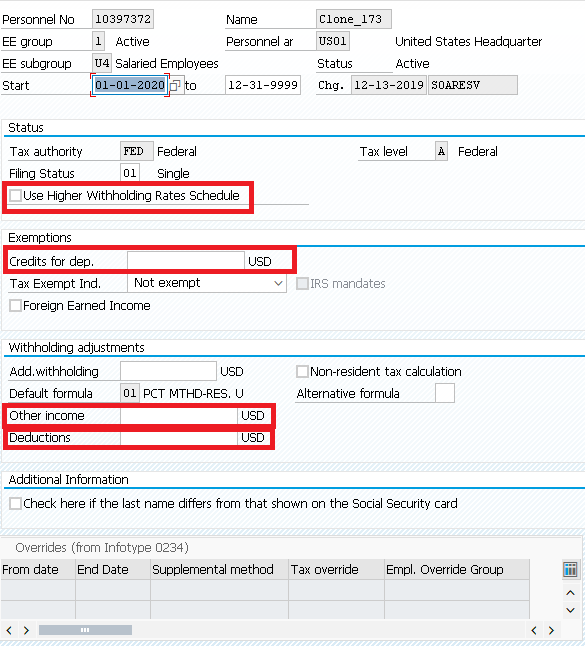Check the Foreign Earned Income box
Screen dimensions: 585x646
pos(16,306)
